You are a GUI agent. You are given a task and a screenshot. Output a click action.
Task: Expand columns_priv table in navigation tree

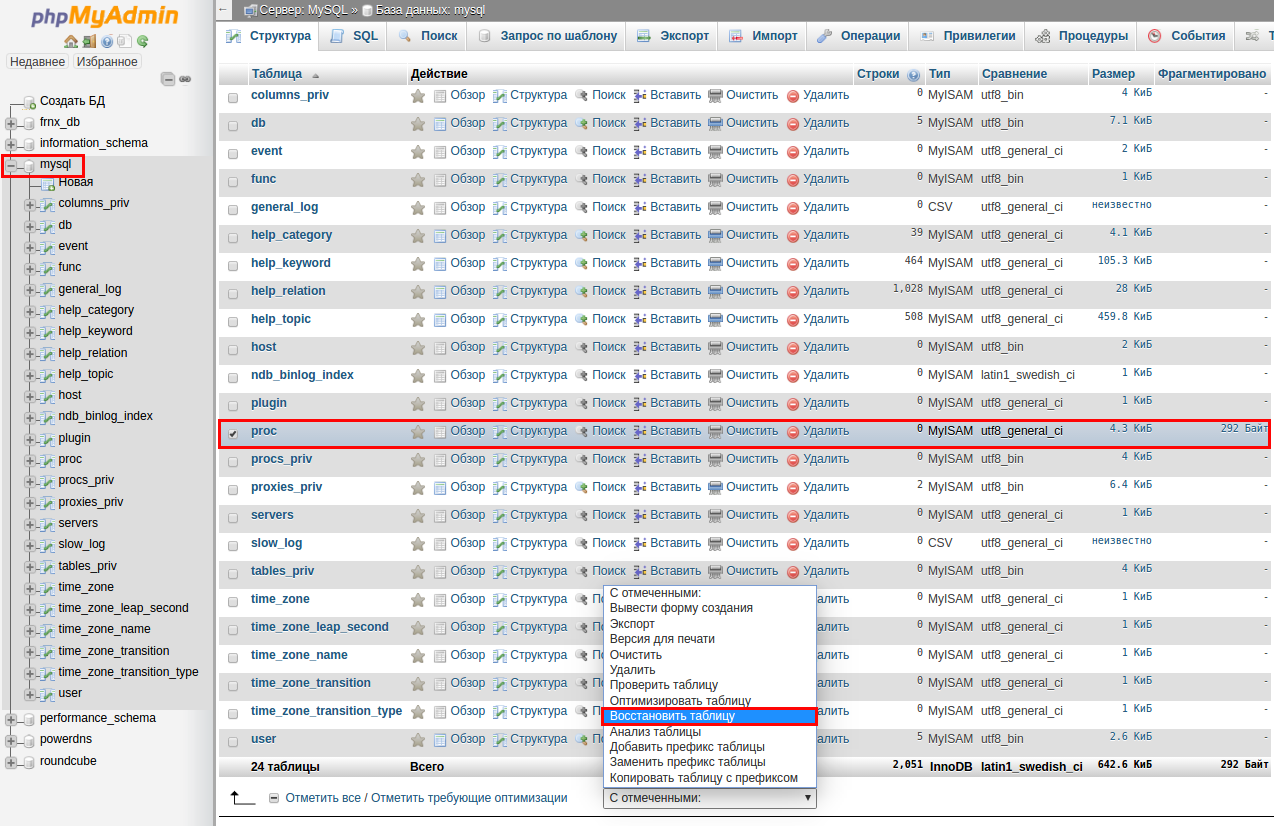click(x=30, y=204)
